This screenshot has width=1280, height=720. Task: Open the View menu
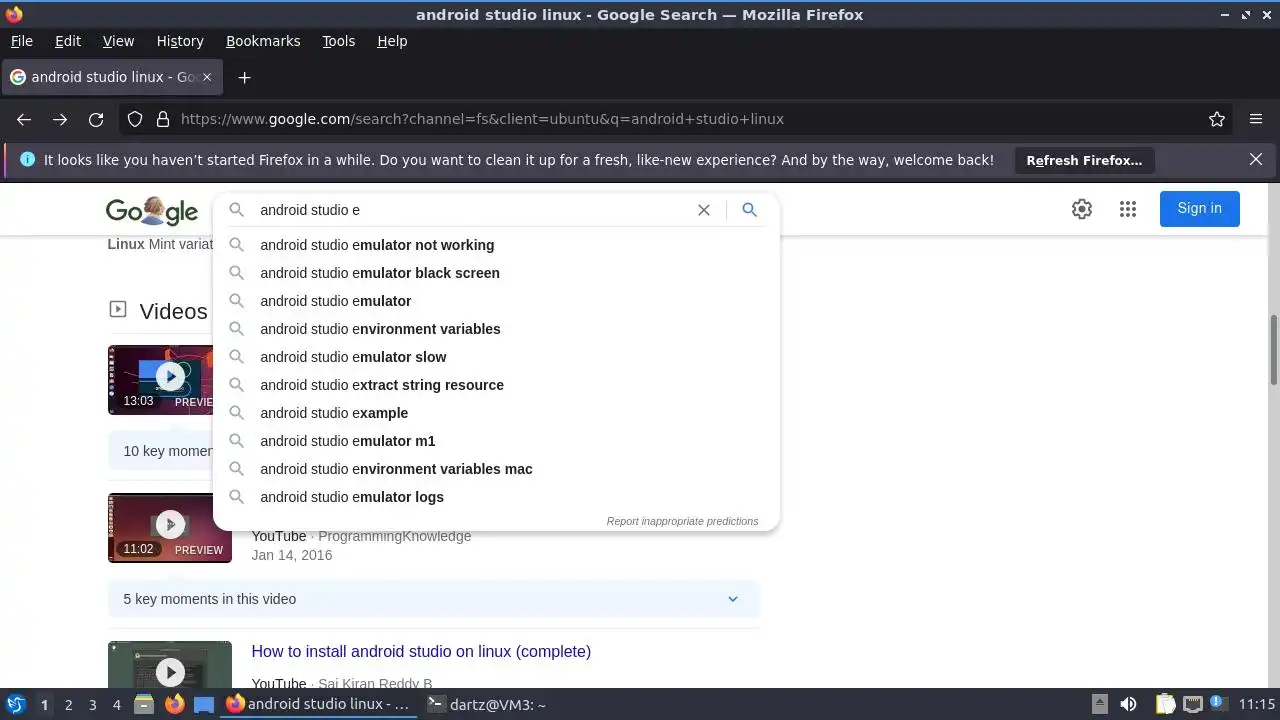tap(118, 41)
